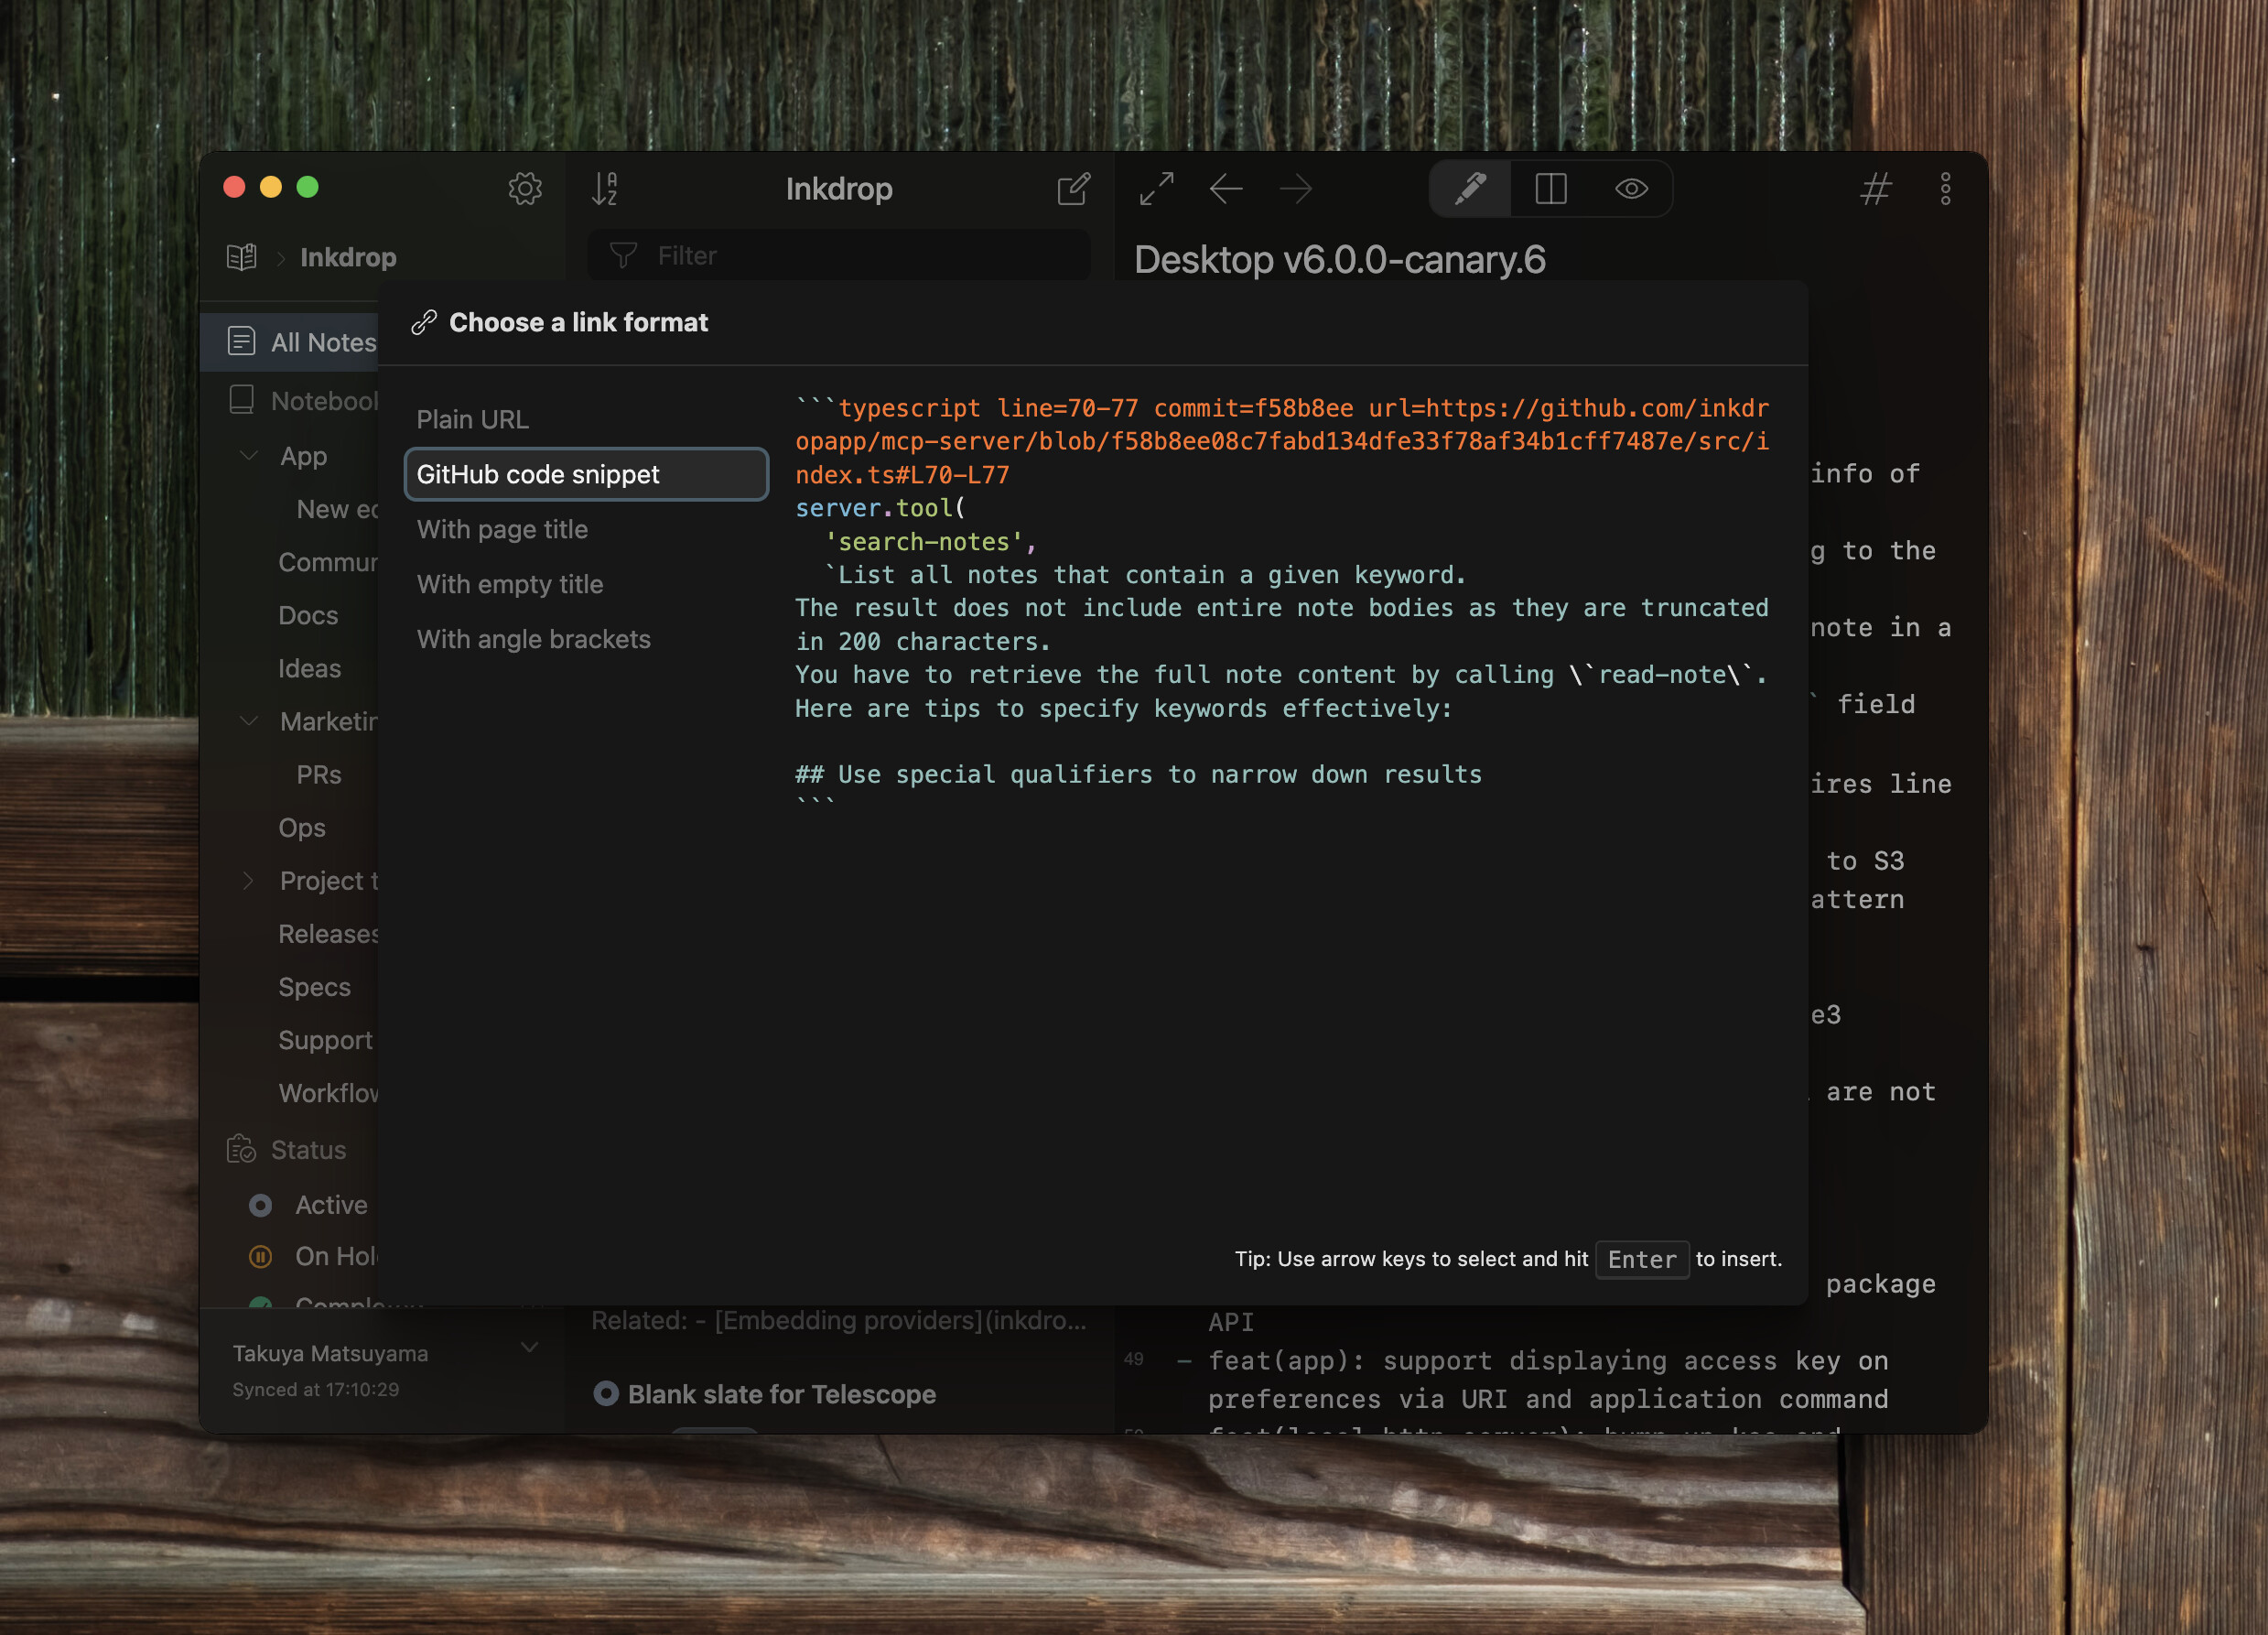
Task: Toggle distraction-free mode with expand arrows
Action: coord(1156,188)
